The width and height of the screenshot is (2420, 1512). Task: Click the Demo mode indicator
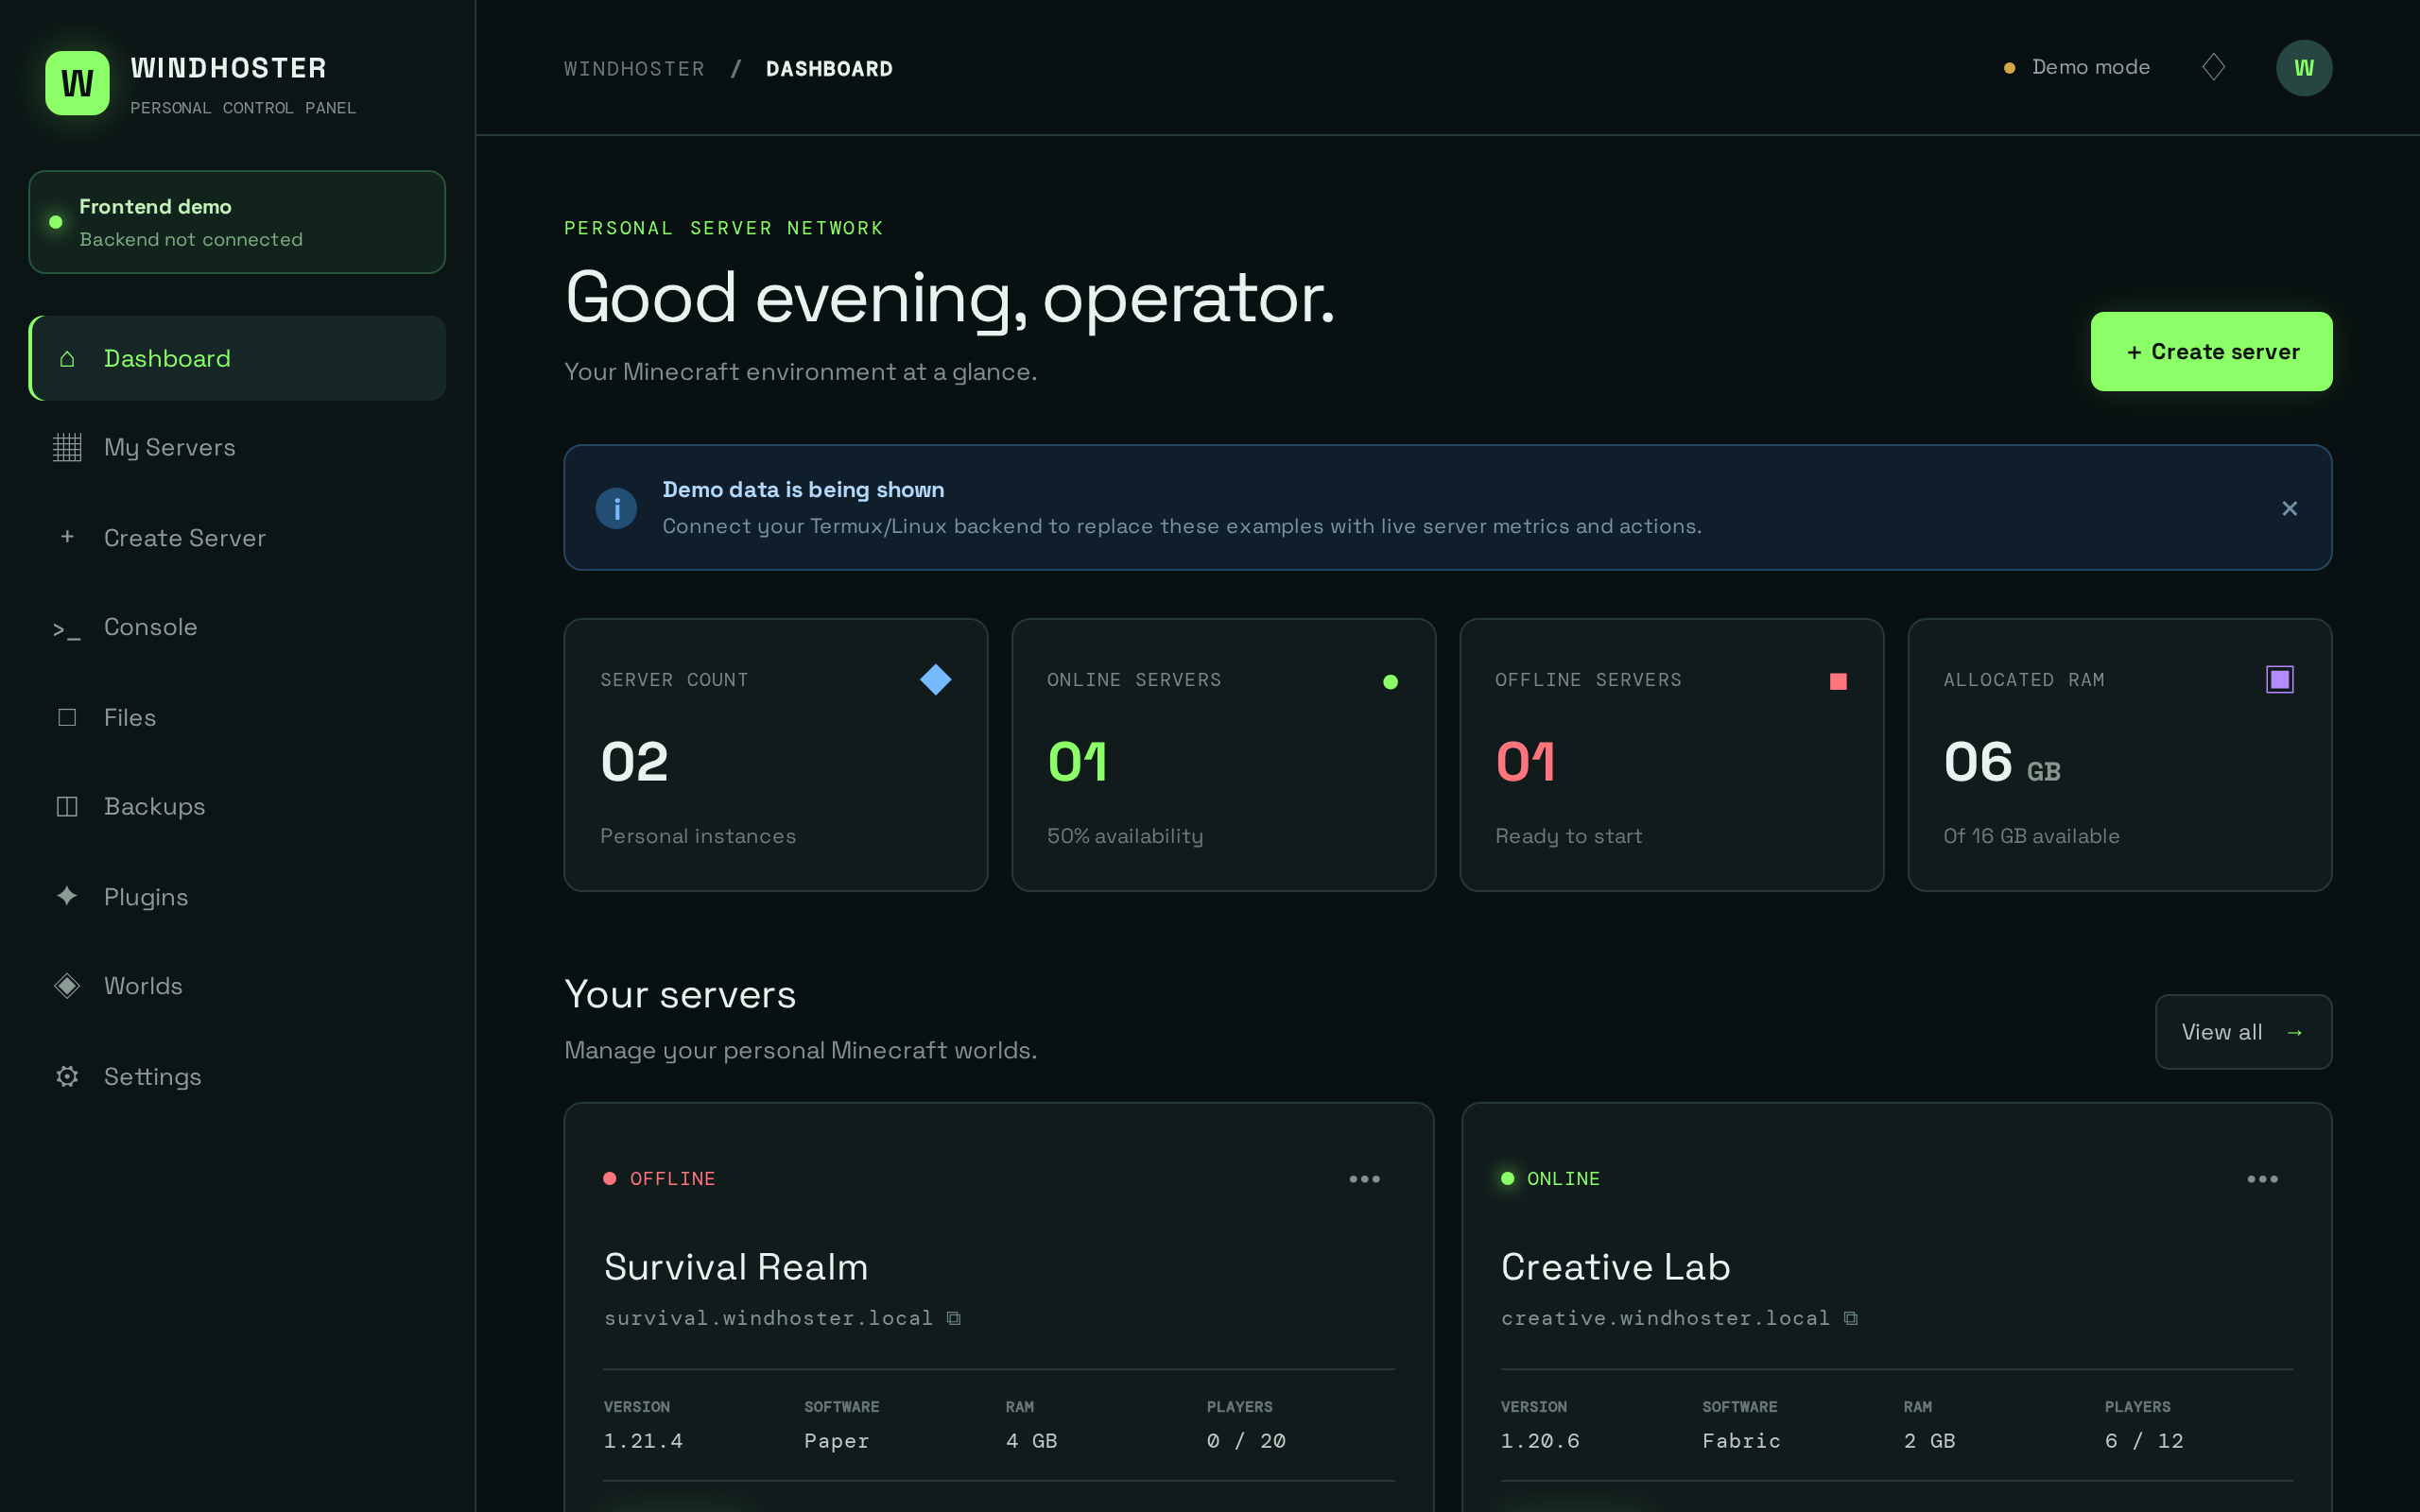(x=2077, y=67)
